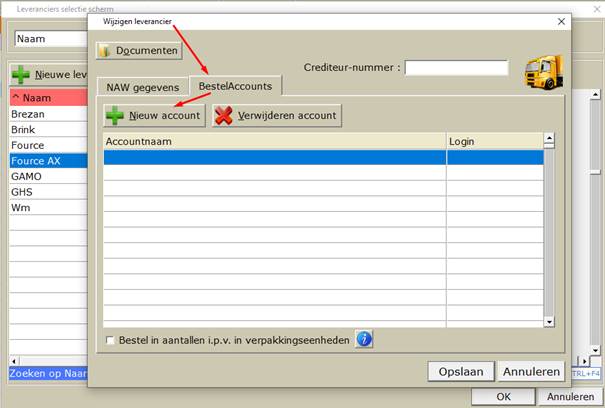Click the supplier list left scroll arrow
Viewport: 605px width, 408px height.
pos(14,361)
